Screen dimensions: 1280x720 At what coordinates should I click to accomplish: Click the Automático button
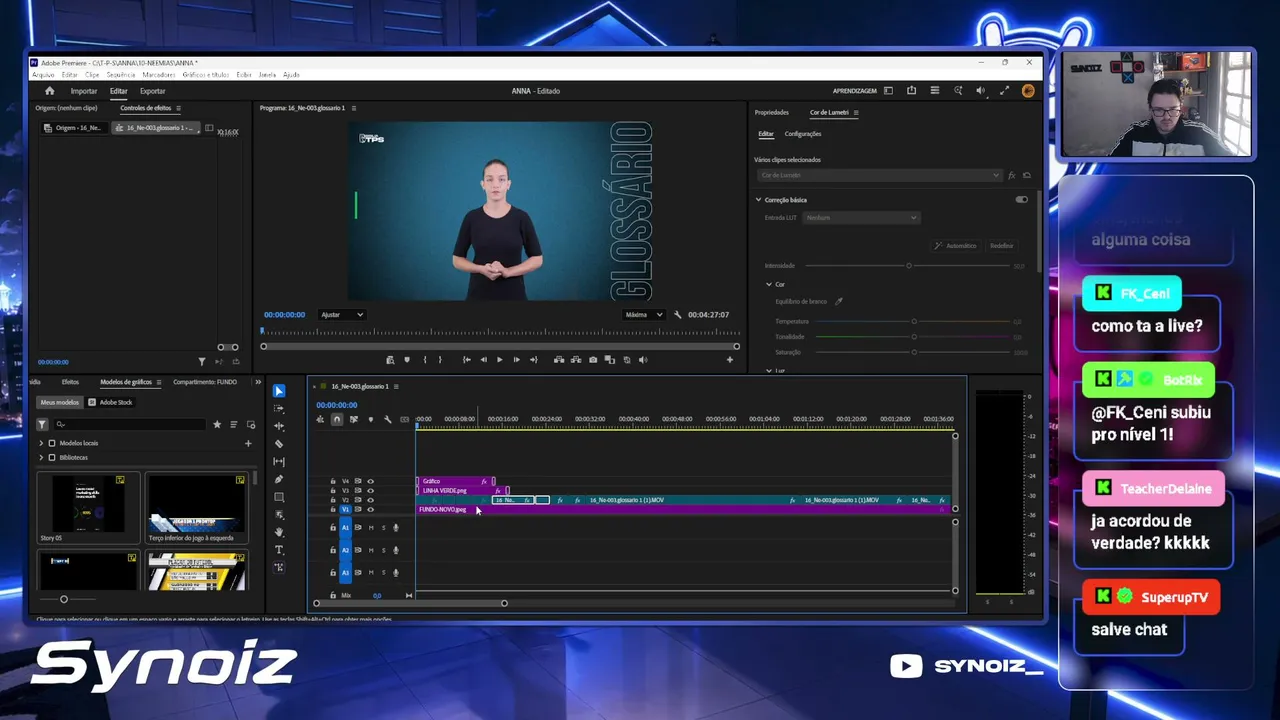click(956, 246)
